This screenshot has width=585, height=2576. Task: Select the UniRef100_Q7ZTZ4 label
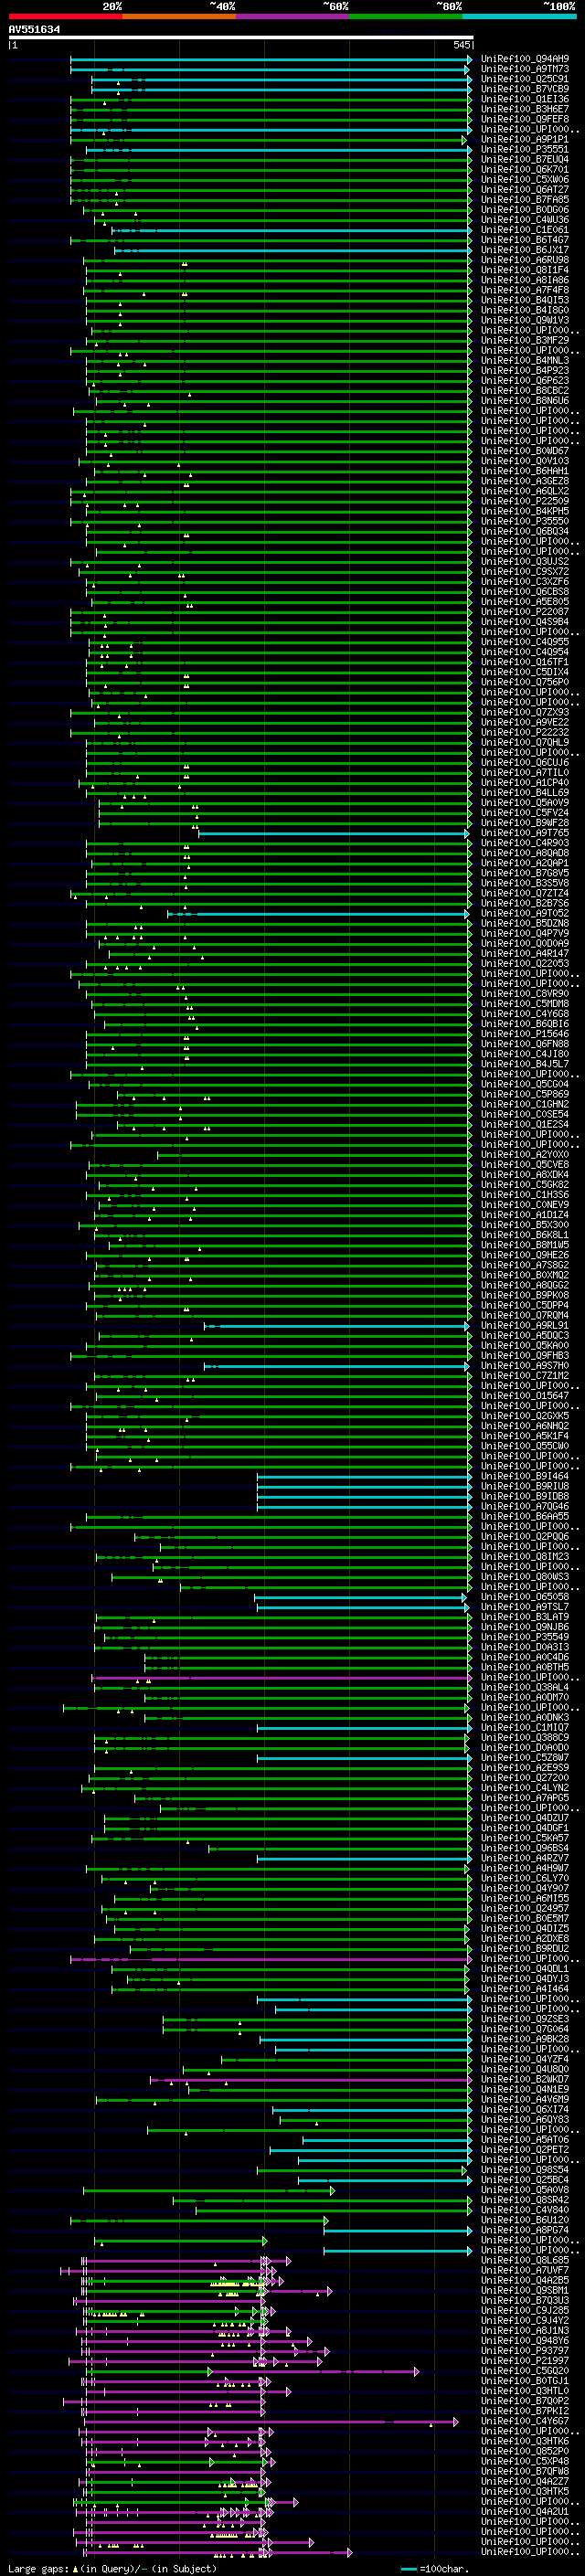point(525,893)
